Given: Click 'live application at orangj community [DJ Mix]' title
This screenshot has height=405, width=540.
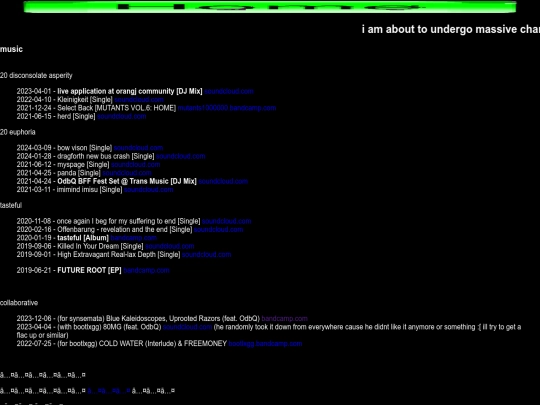Looking at the screenshot, I should pos(130,91).
